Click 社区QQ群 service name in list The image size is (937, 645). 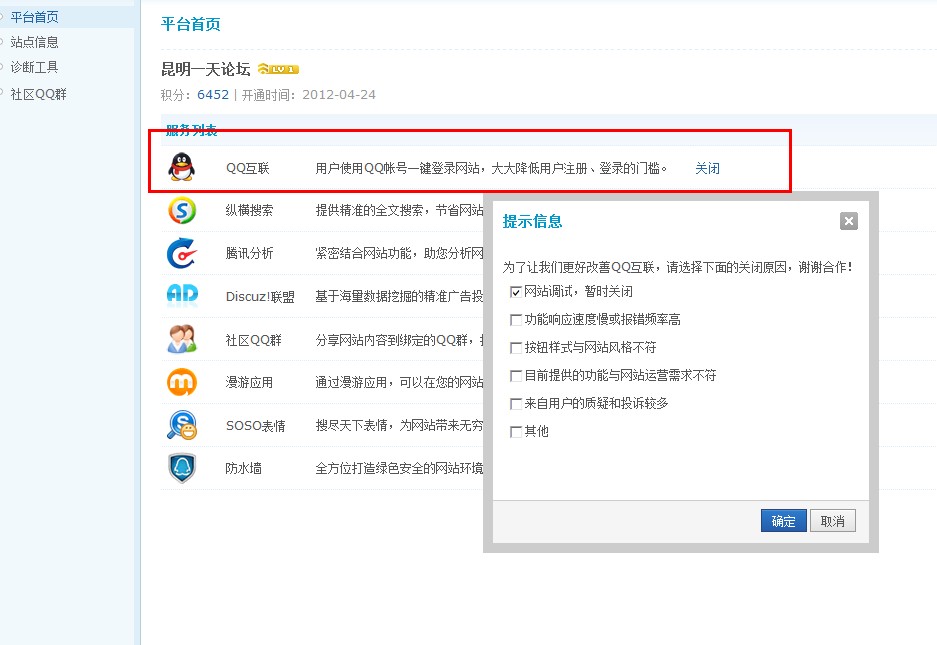[253, 340]
